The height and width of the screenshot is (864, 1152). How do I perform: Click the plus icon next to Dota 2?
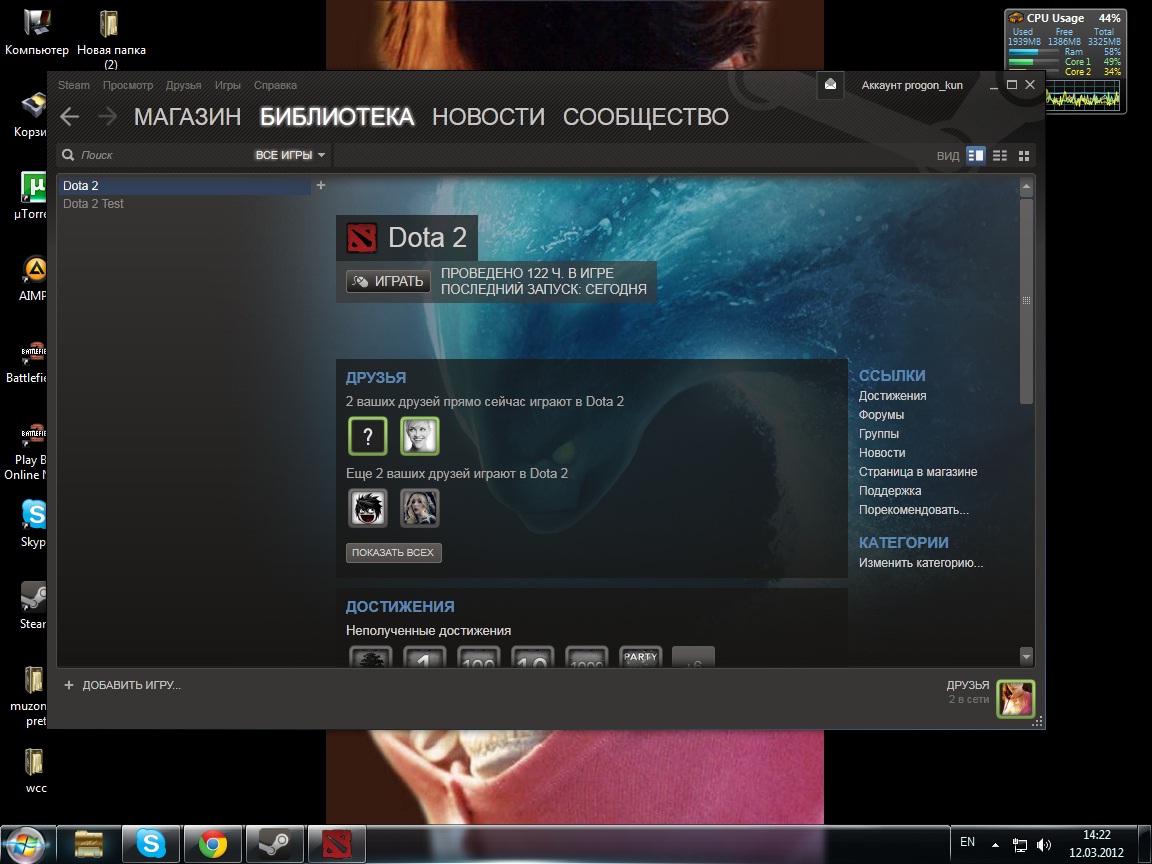[x=320, y=186]
